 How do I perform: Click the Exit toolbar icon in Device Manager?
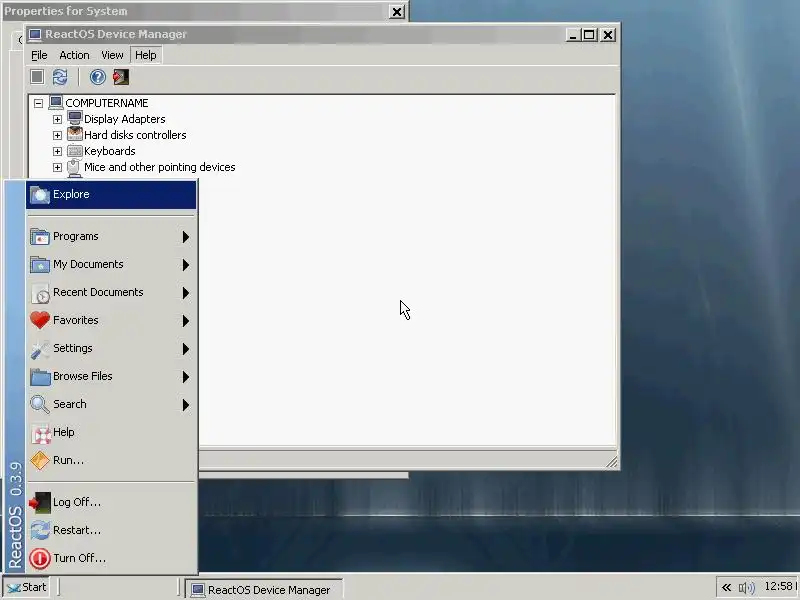(121, 77)
